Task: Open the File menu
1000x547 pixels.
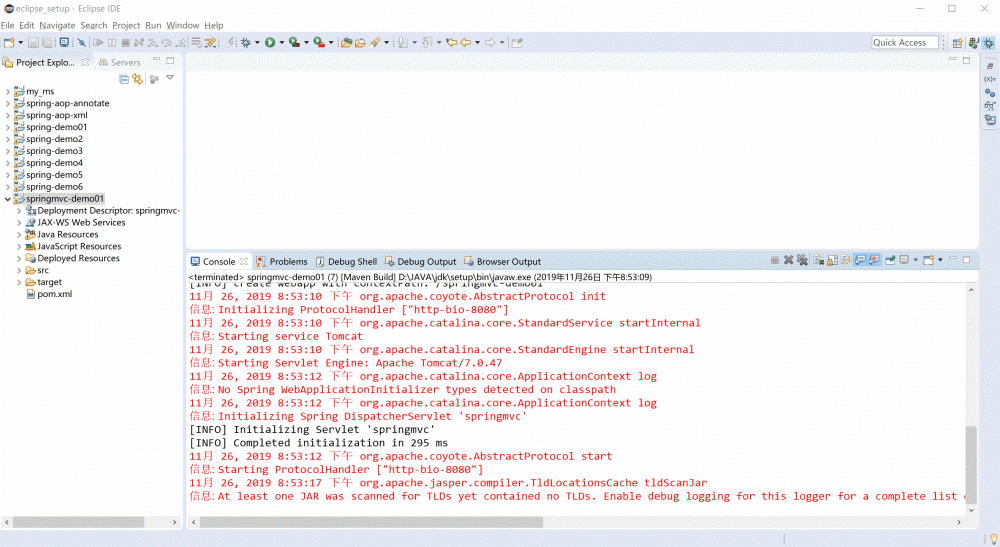Action: point(8,26)
